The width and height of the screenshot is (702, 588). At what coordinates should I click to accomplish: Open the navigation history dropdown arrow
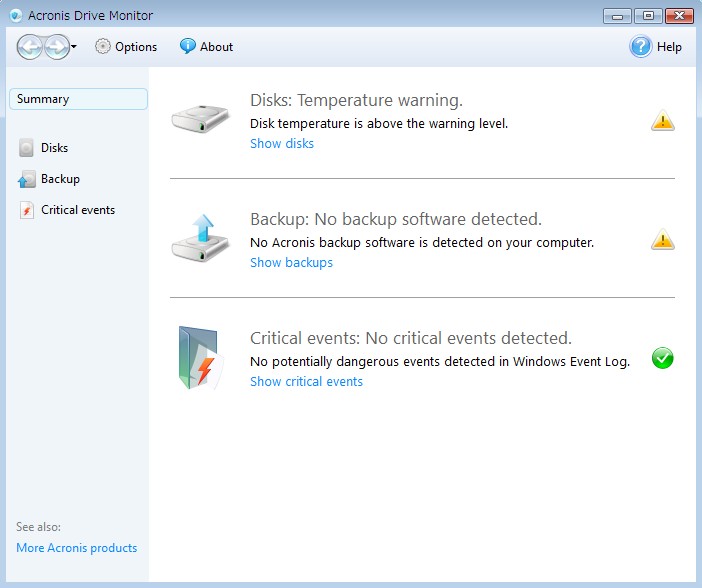(74, 46)
